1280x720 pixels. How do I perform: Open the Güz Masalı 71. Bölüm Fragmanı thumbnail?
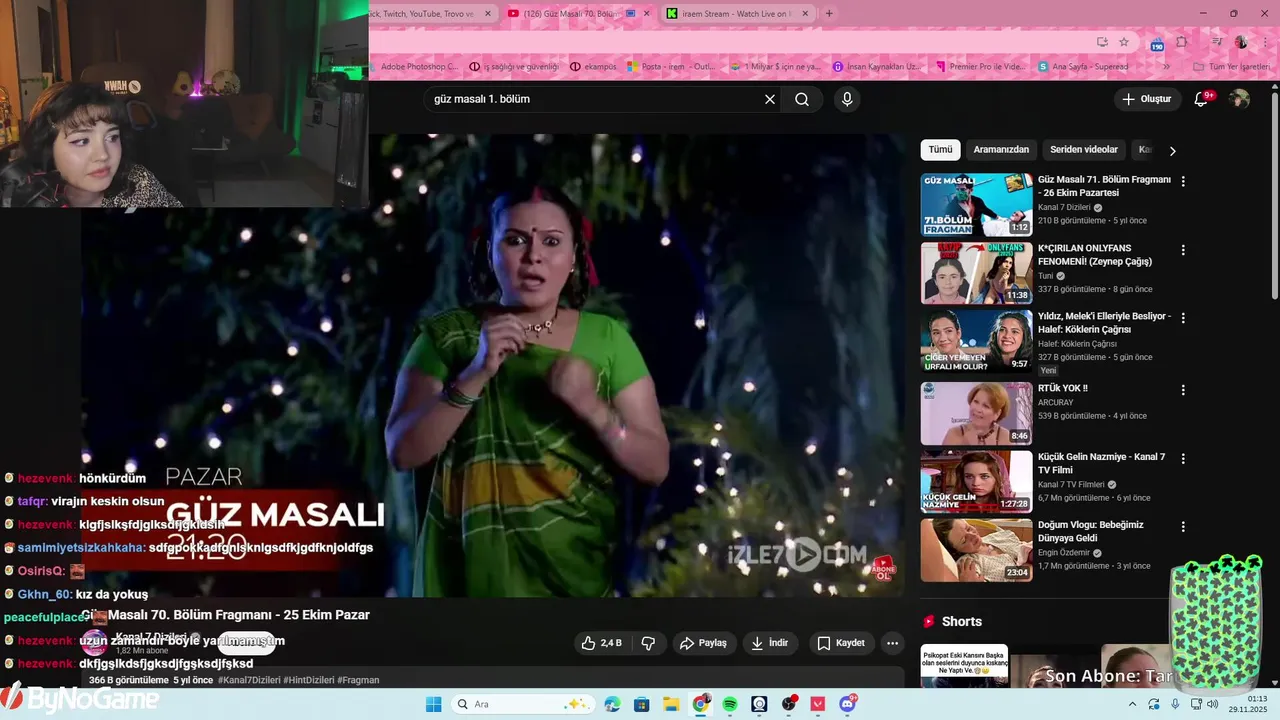[x=977, y=205]
